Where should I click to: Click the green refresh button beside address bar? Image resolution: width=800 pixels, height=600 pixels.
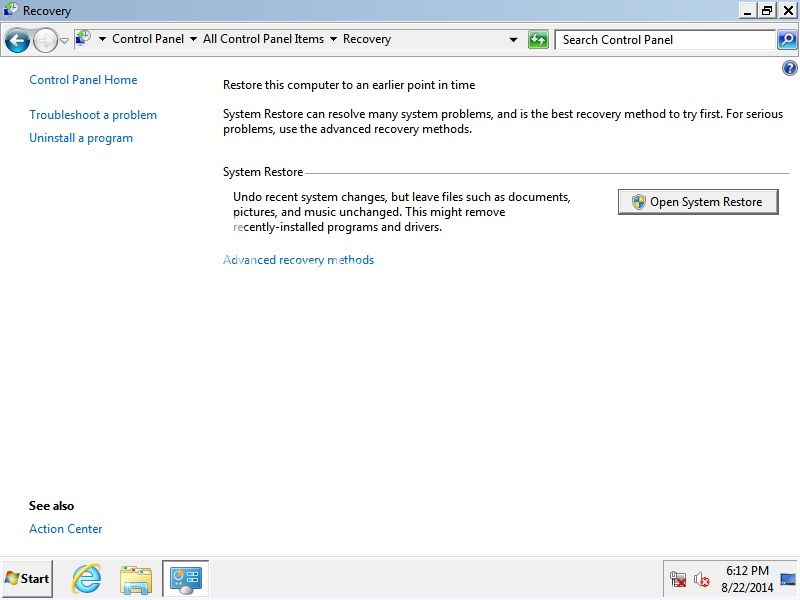(x=538, y=39)
